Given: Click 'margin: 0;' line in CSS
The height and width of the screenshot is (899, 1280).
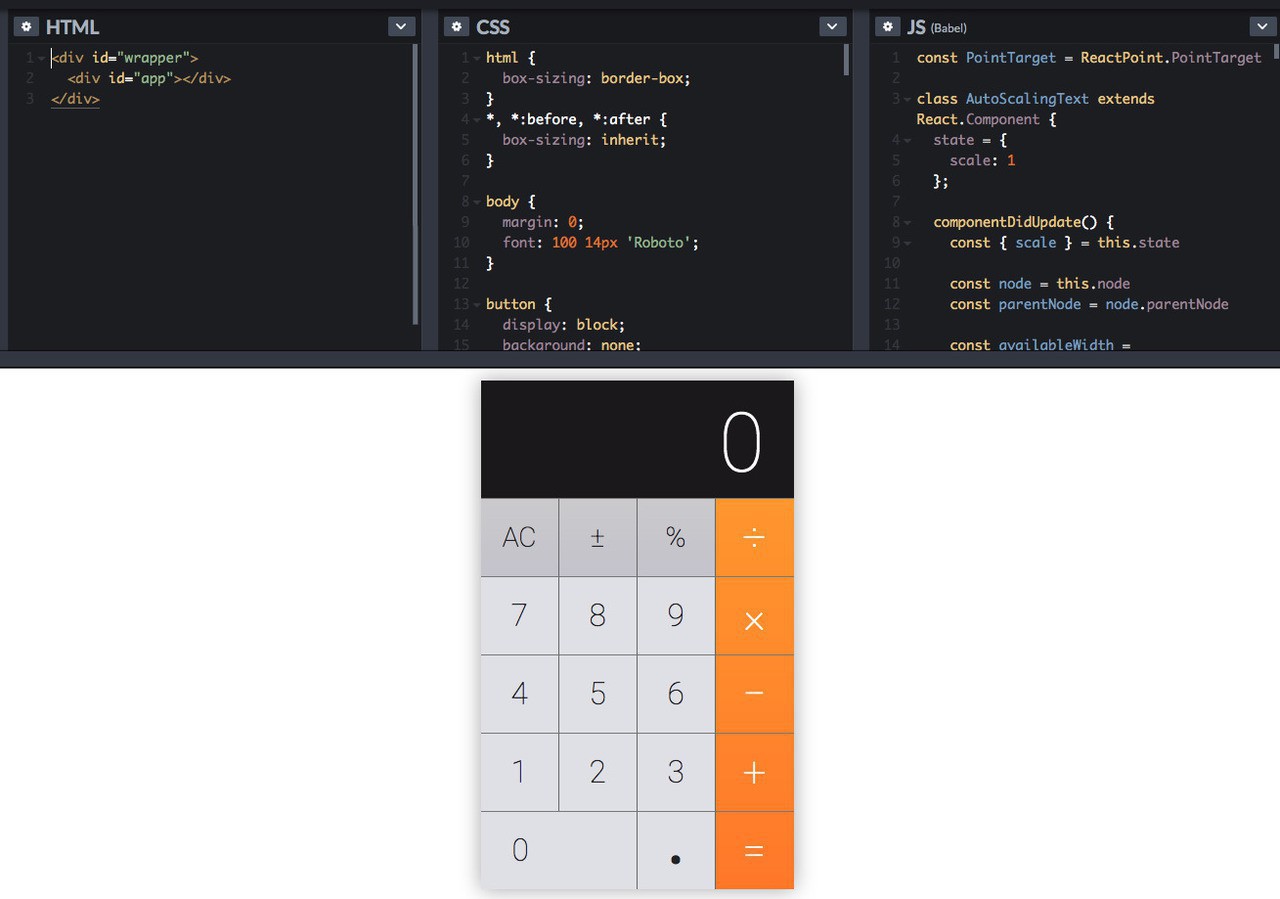Looking at the screenshot, I should click(542, 222).
